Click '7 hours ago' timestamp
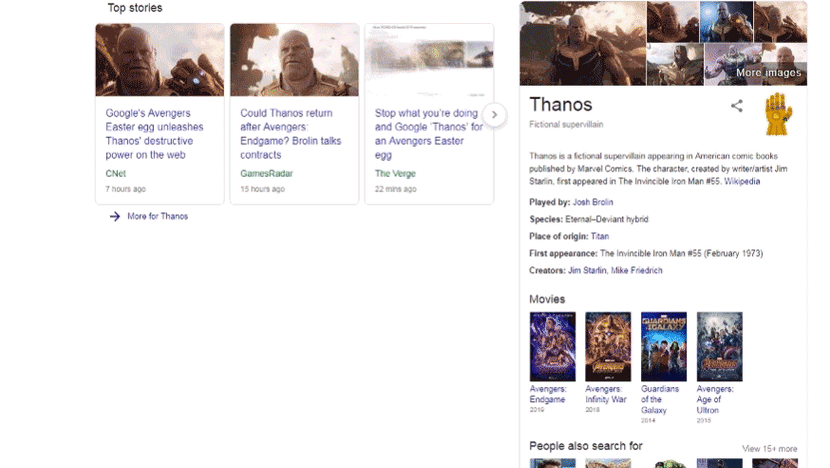 pos(125,189)
